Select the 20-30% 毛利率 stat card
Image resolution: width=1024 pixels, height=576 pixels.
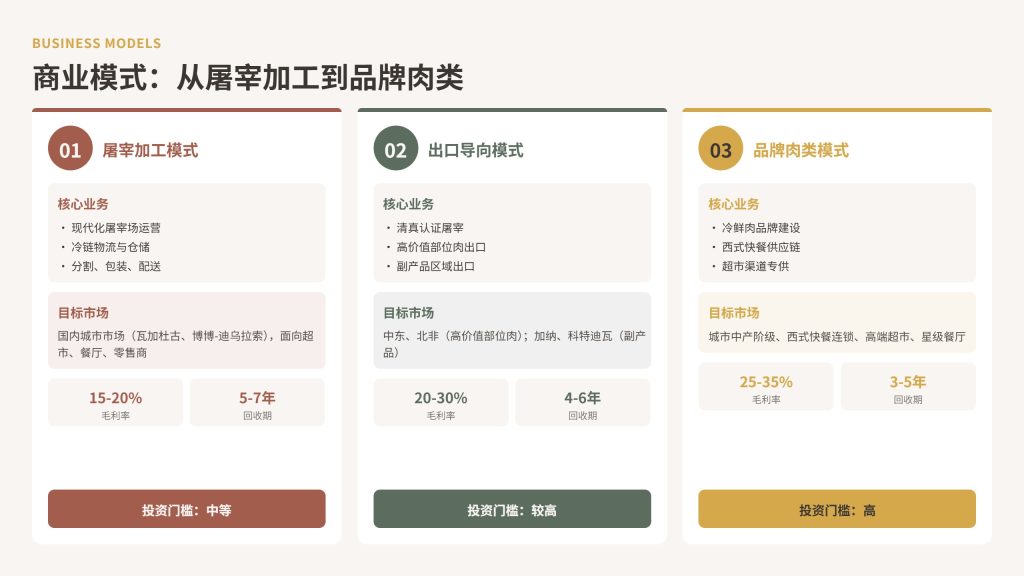click(x=441, y=403)
